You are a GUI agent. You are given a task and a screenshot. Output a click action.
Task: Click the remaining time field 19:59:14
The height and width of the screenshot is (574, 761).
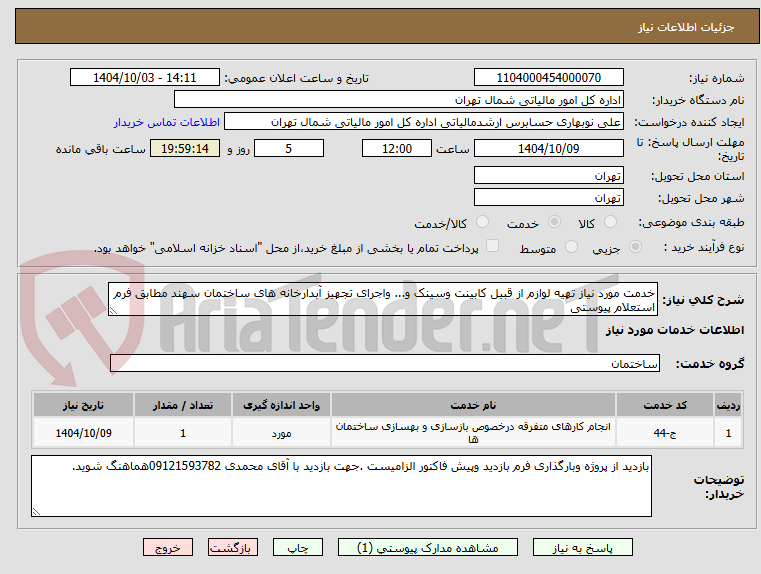click(x=185, y=148)
